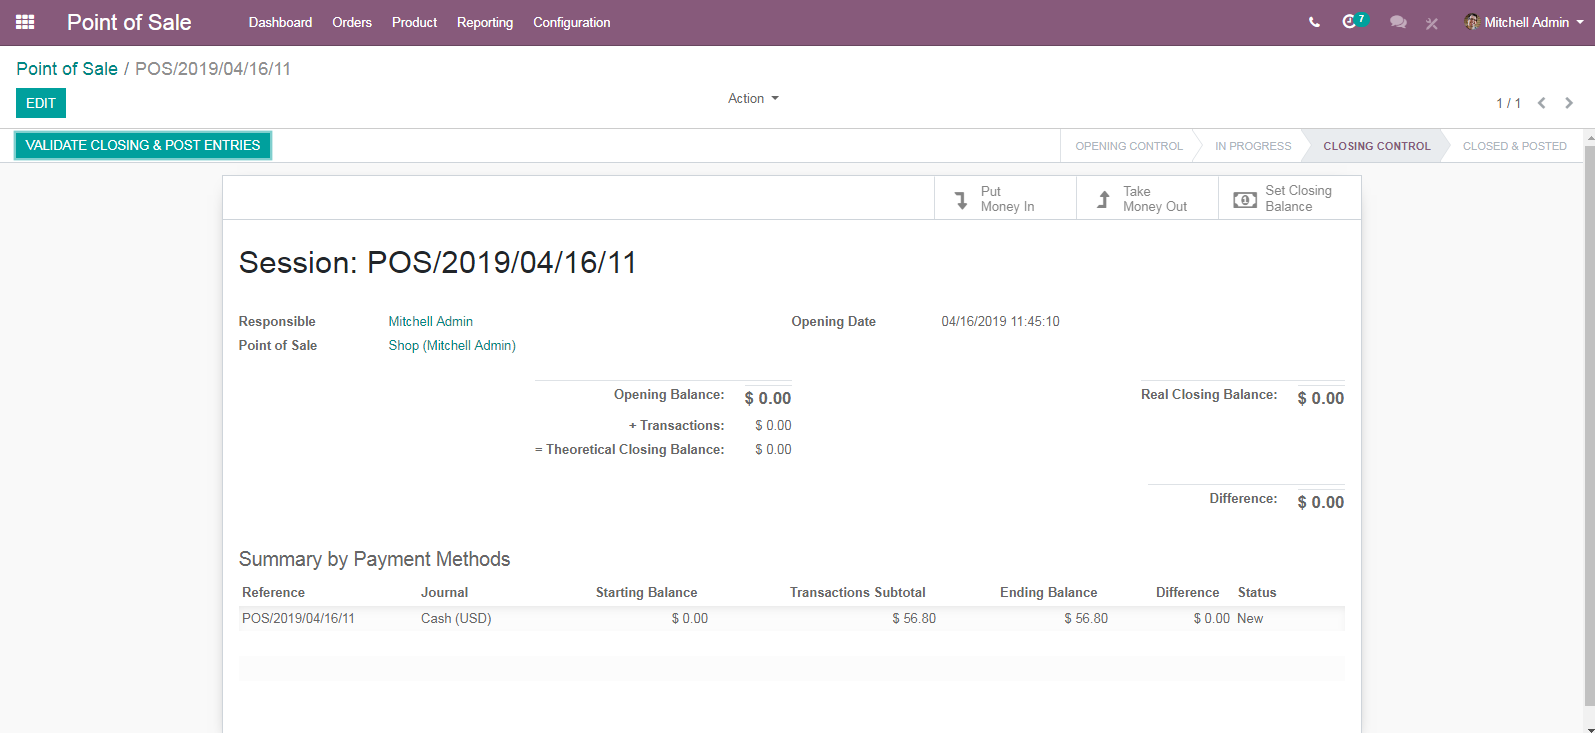Sort by the Status column header
The height and width of the screenshot is (733, 1595).
point(1257,592)
